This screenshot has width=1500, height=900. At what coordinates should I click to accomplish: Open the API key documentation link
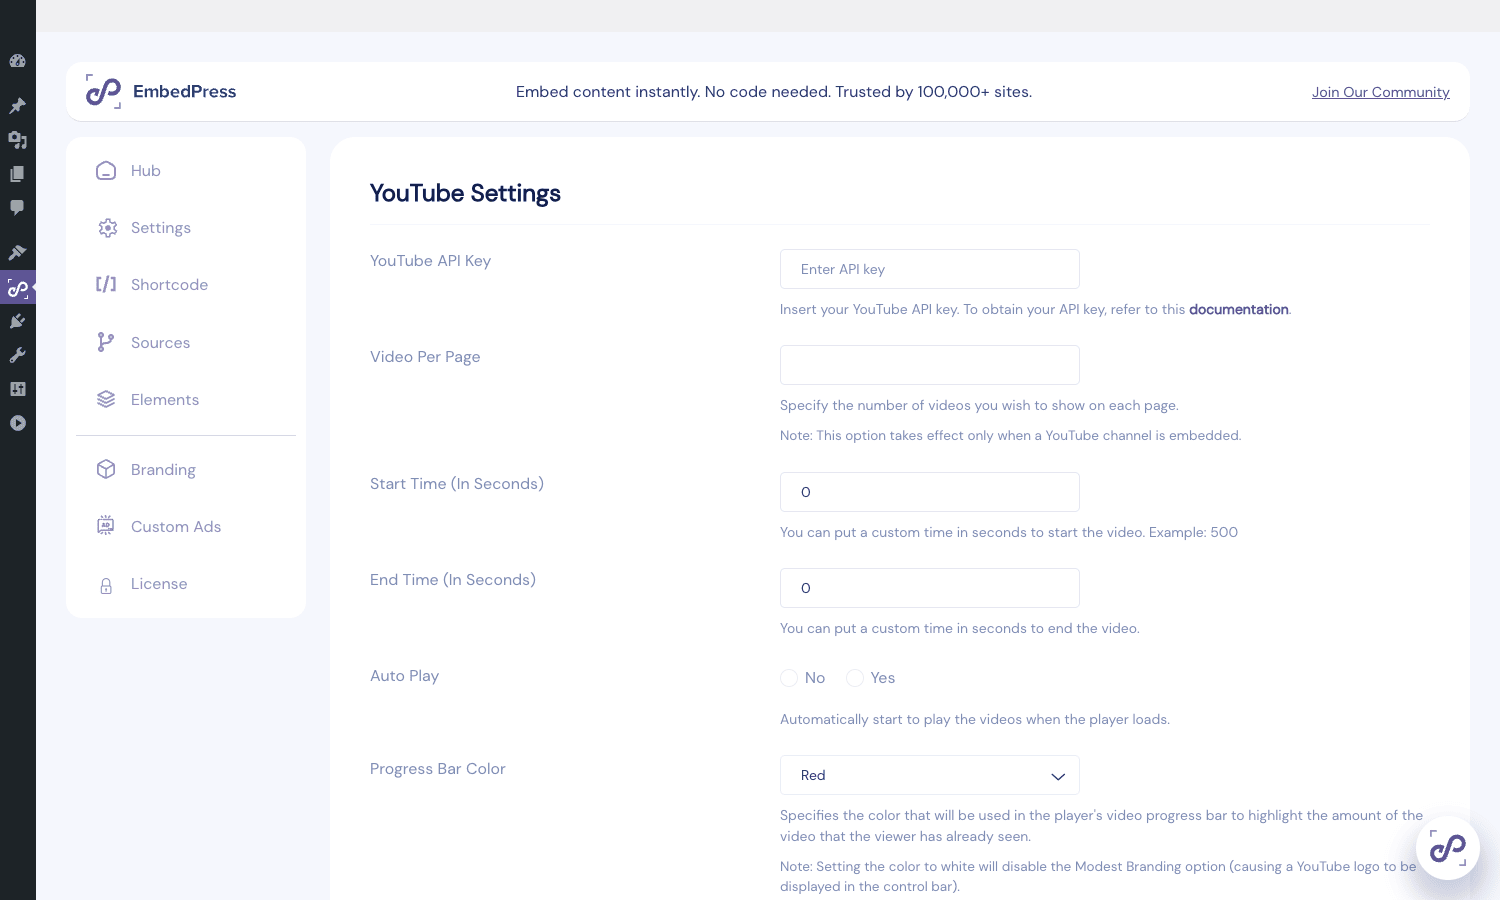click(x=1238, y=309)
